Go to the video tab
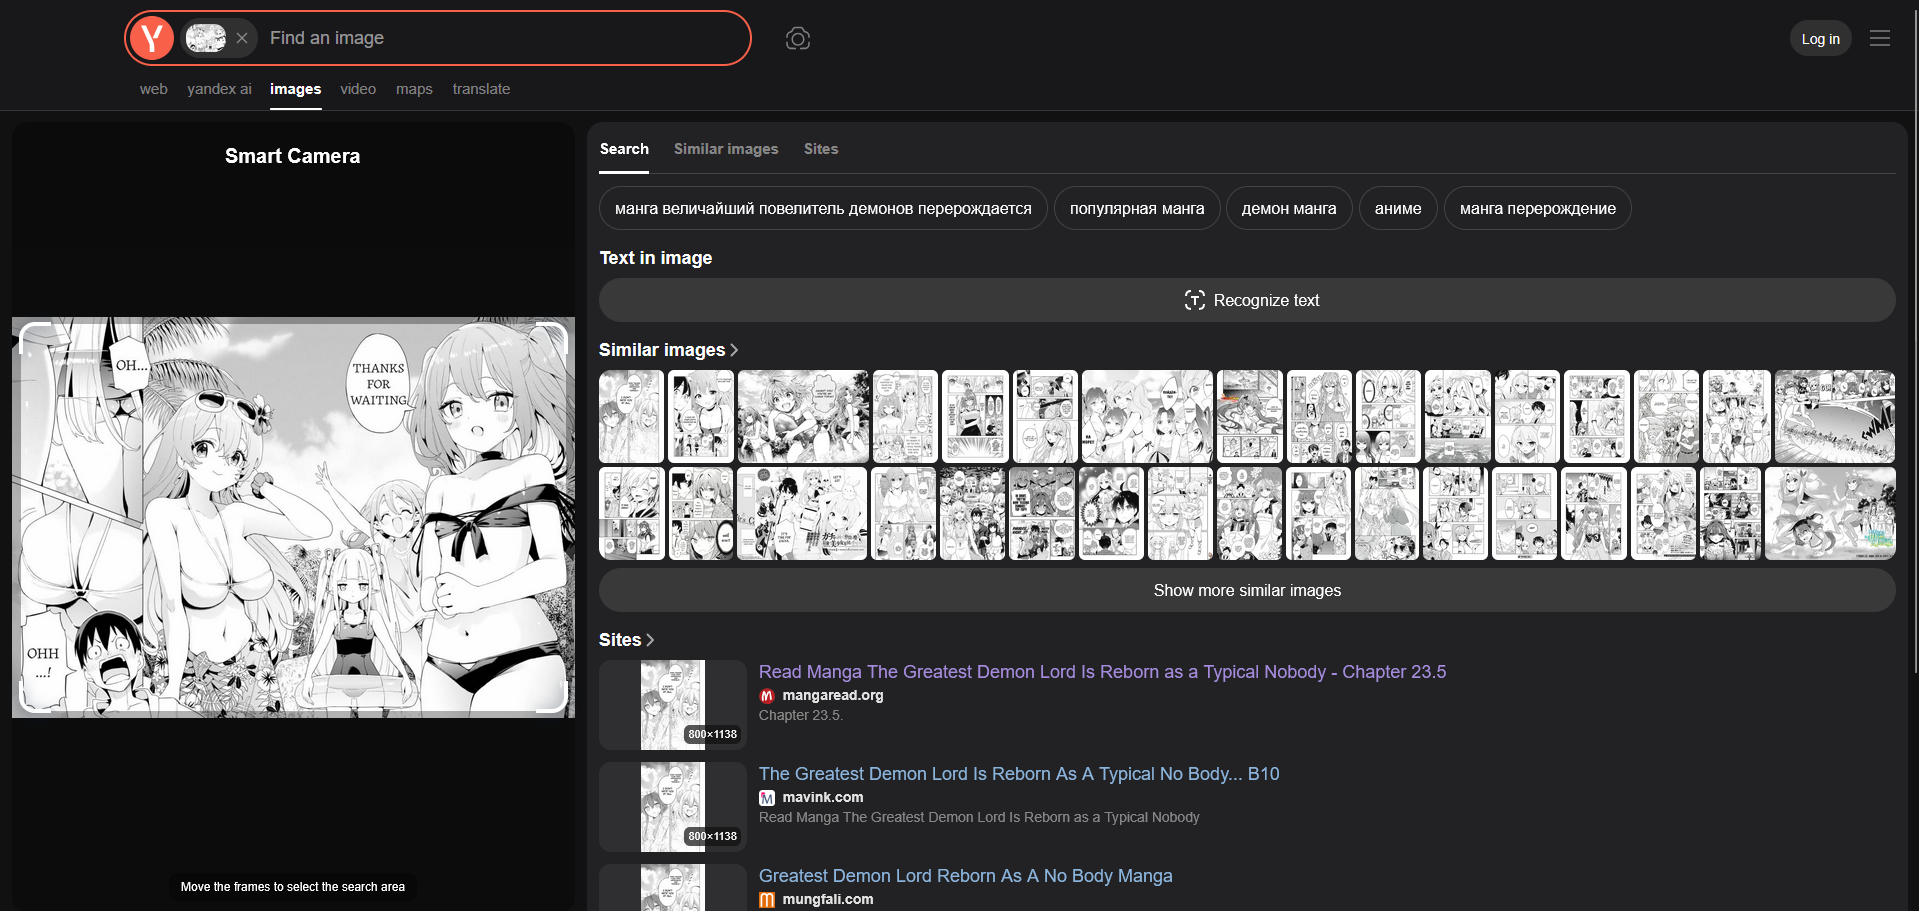 pyautogui.click(x=358, y=89)
